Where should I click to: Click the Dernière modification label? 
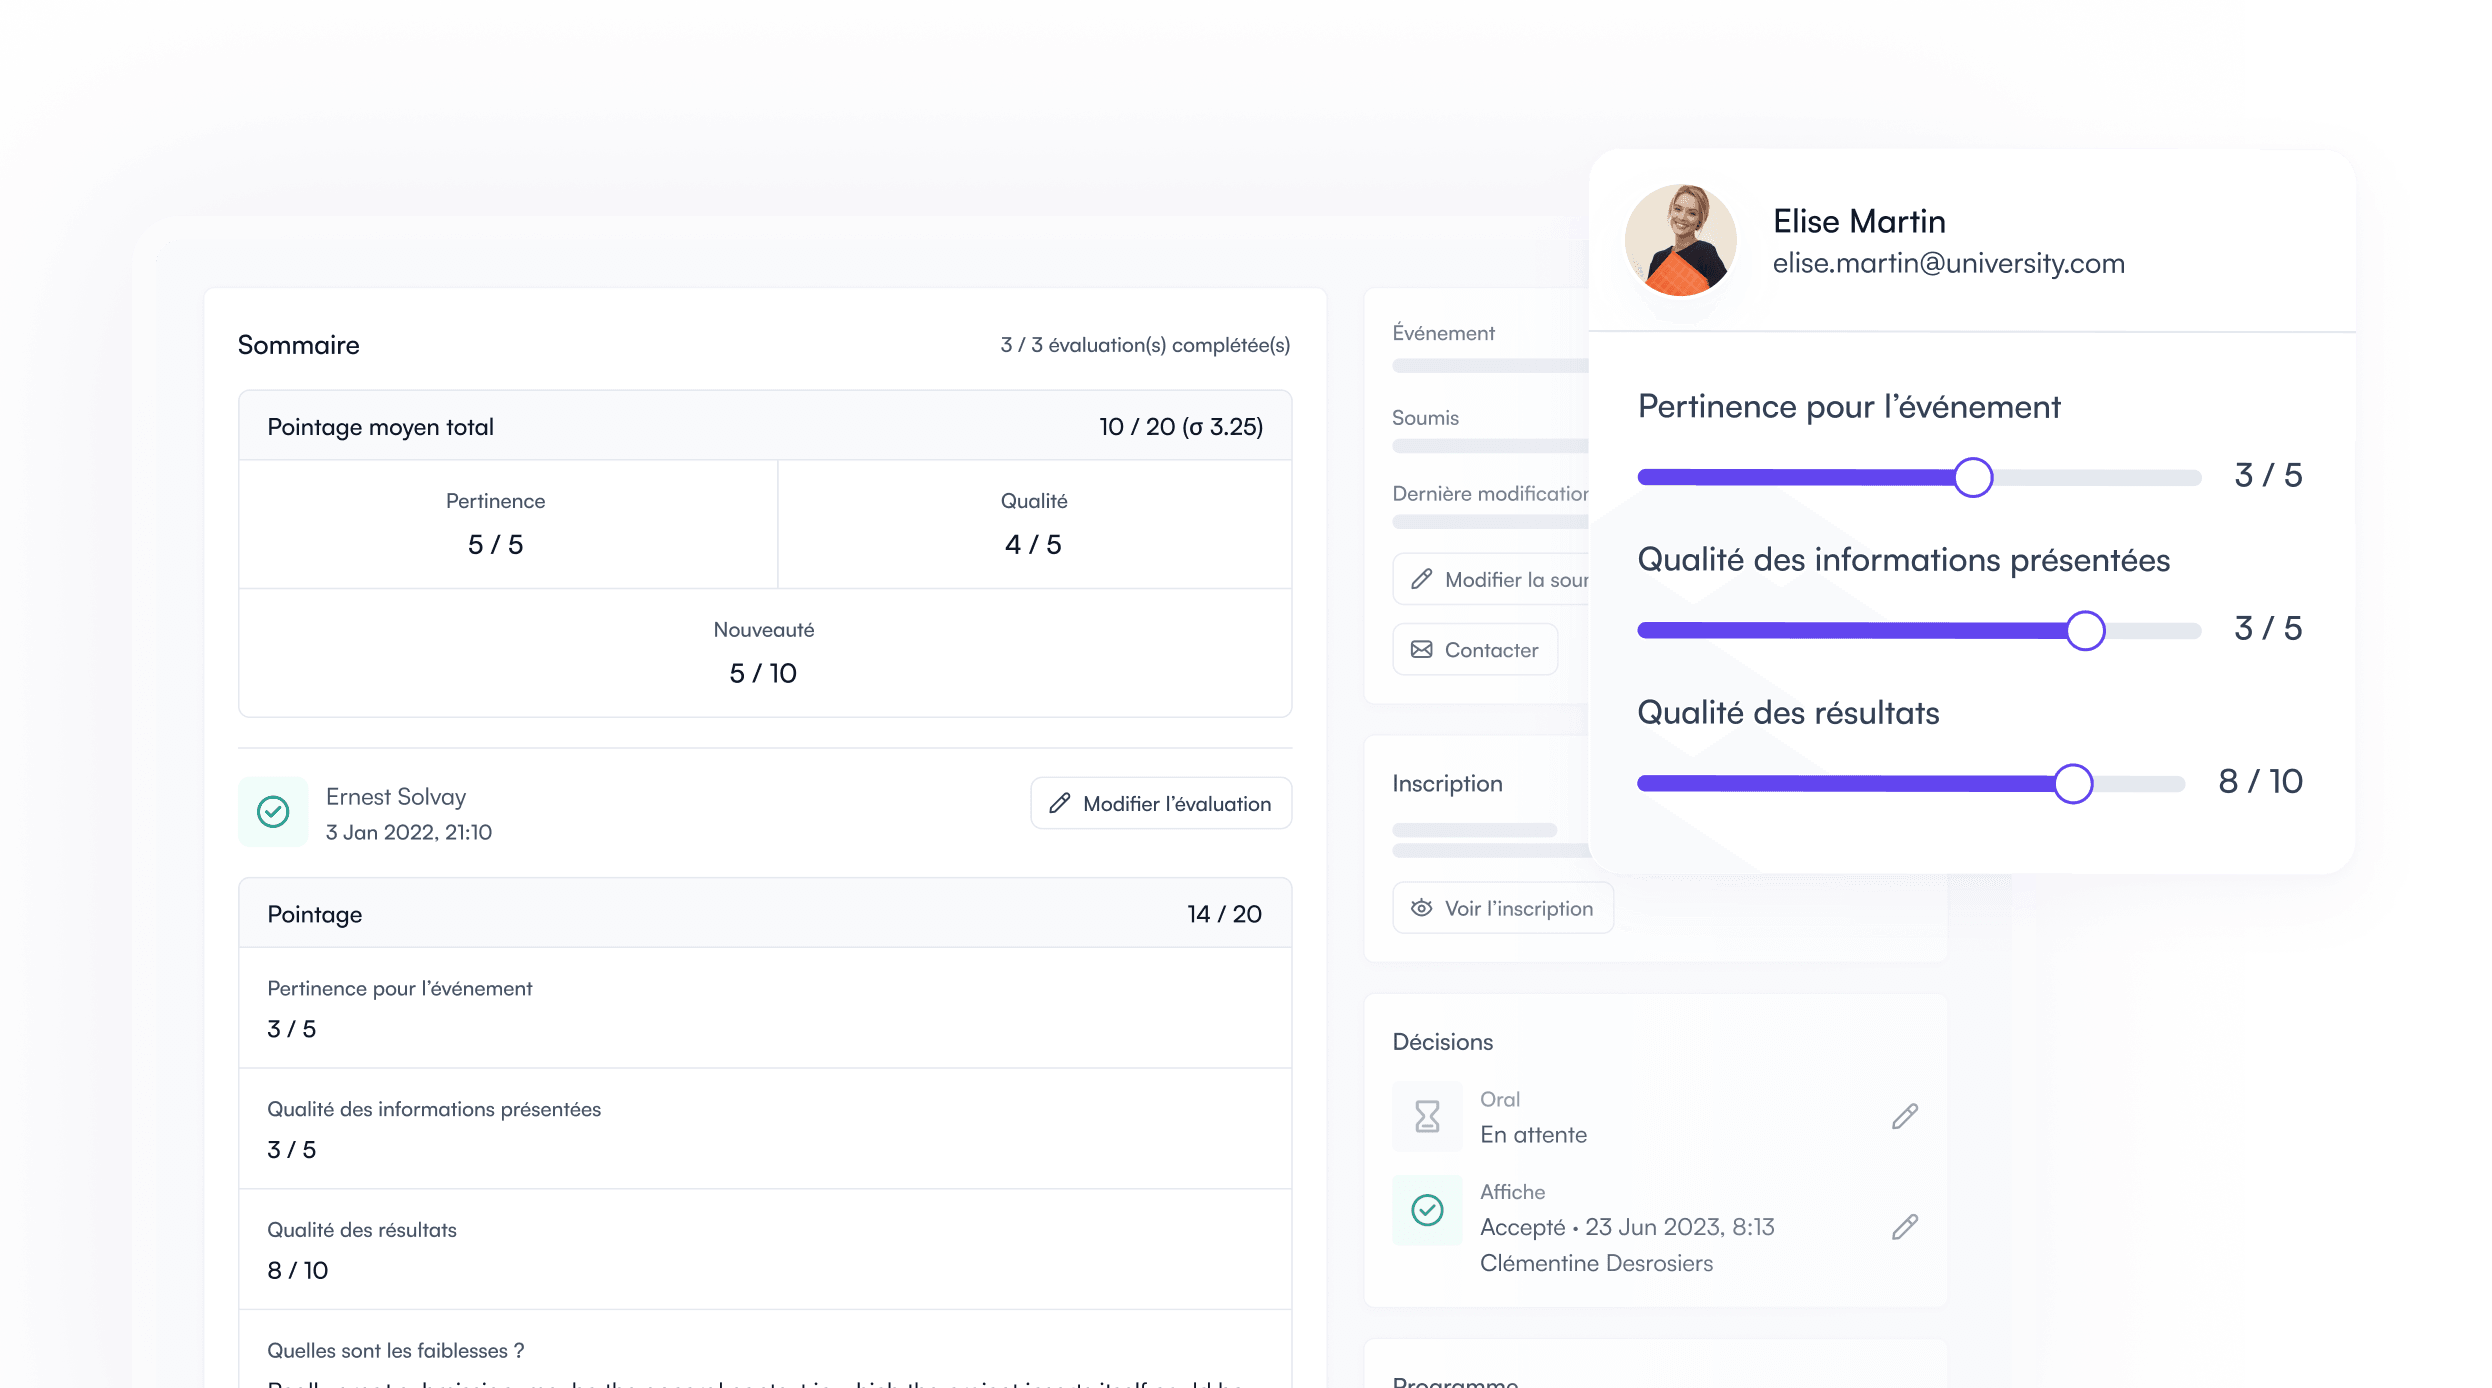click(1490, 494)
